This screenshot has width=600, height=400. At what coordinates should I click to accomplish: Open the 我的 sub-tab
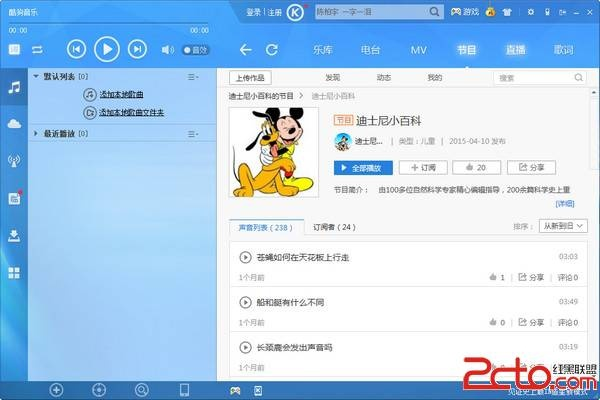(435, 78)
